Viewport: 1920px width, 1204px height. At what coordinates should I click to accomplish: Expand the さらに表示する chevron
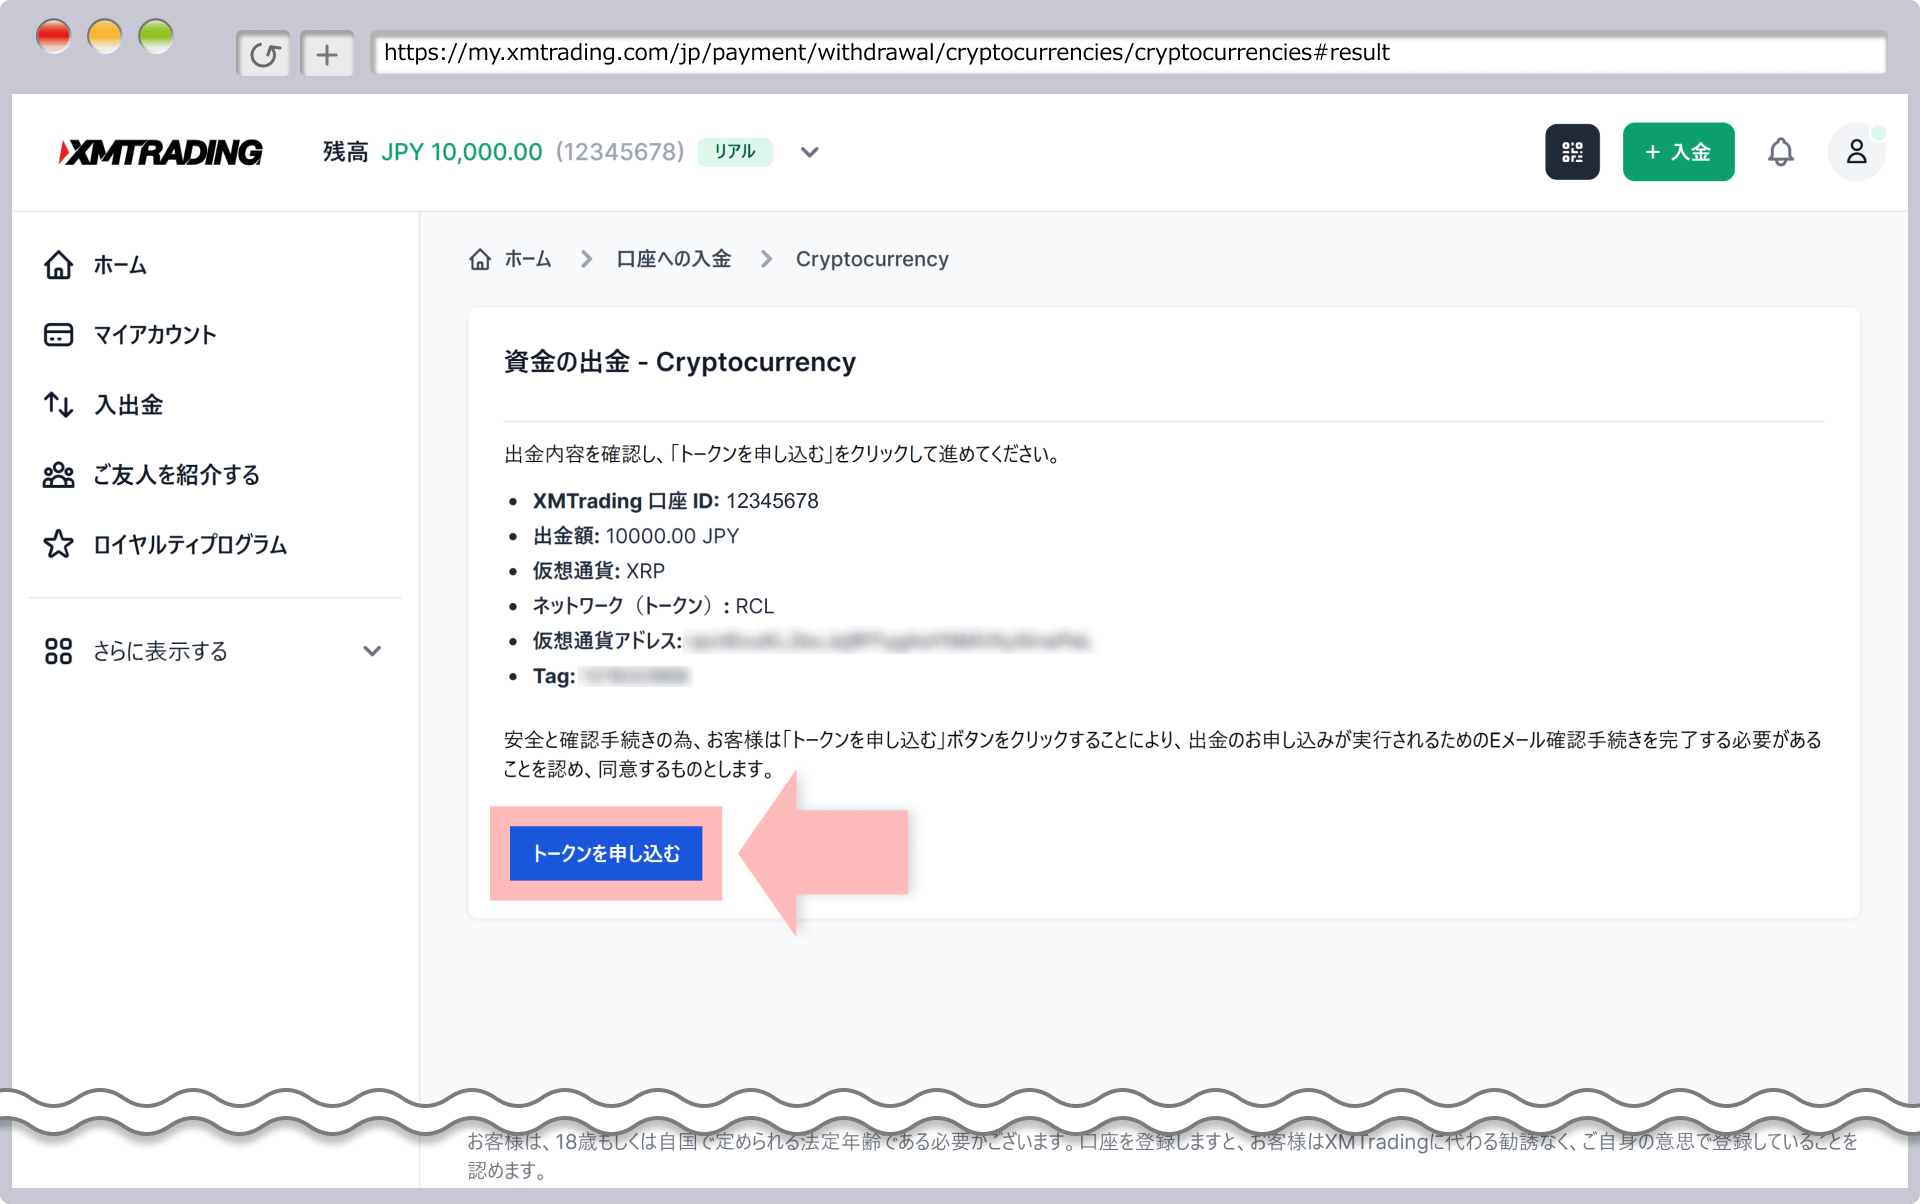tap(372, 651)
